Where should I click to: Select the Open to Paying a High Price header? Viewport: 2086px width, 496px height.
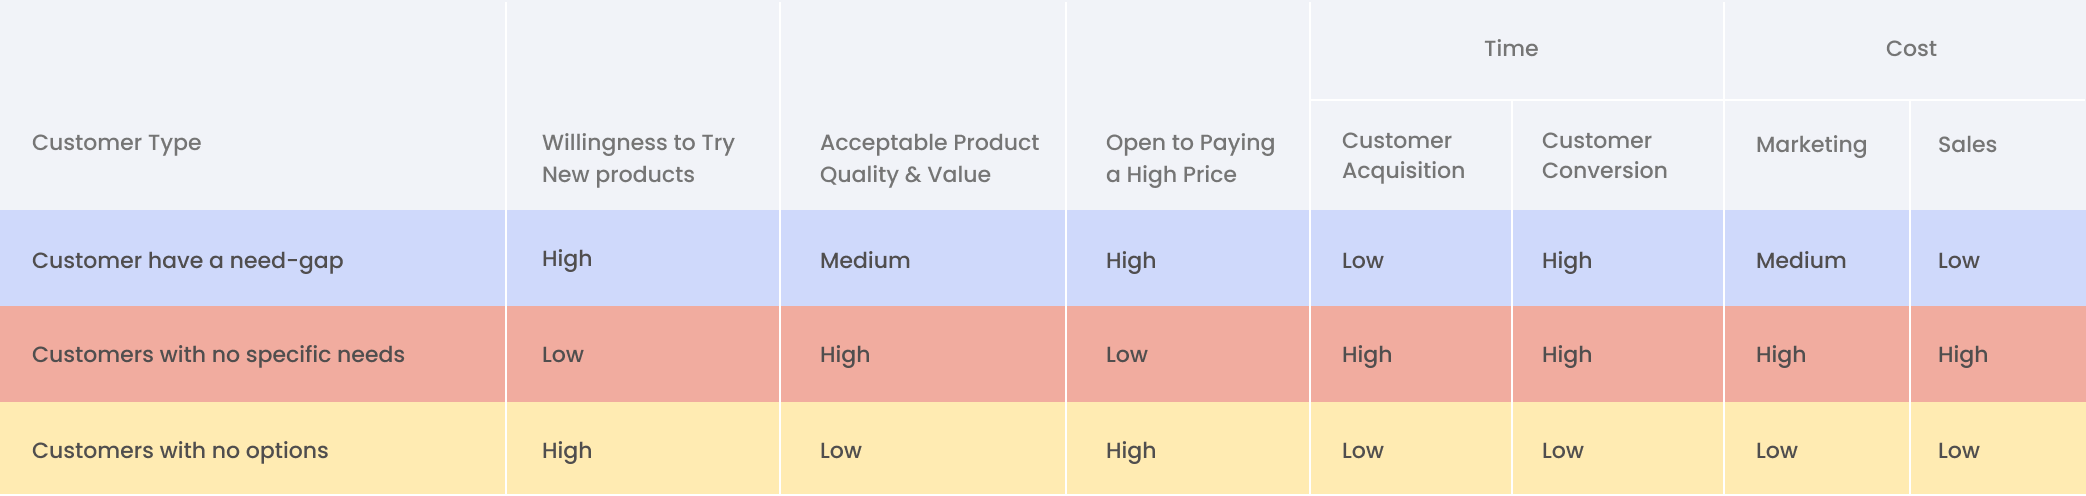click(1190, 158)
